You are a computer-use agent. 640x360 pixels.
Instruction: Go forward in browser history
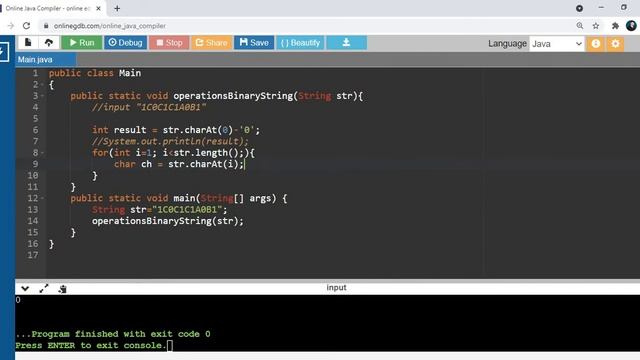pyautogui.click(x=11, y=26)
